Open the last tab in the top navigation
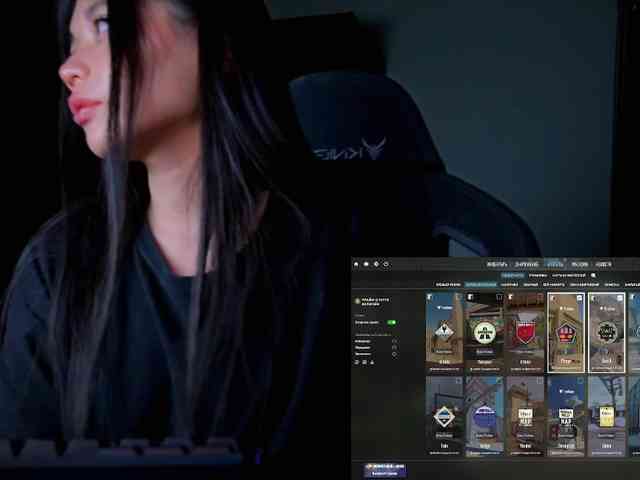 click(603, 264)
